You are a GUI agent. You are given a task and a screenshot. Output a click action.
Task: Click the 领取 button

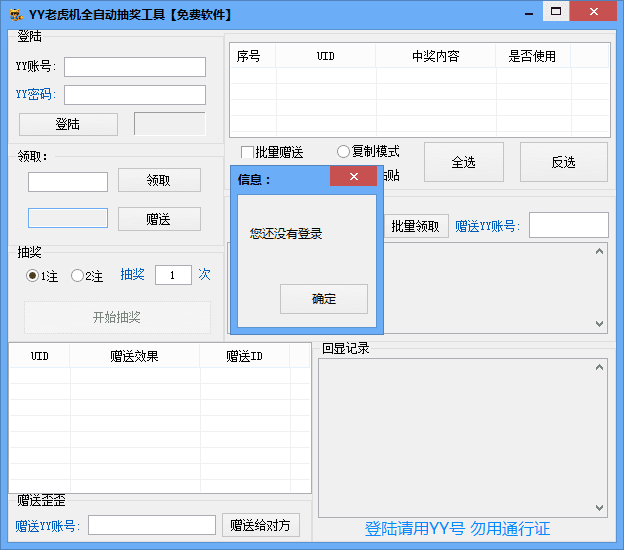pyautogui.click(x=159, y=180)
